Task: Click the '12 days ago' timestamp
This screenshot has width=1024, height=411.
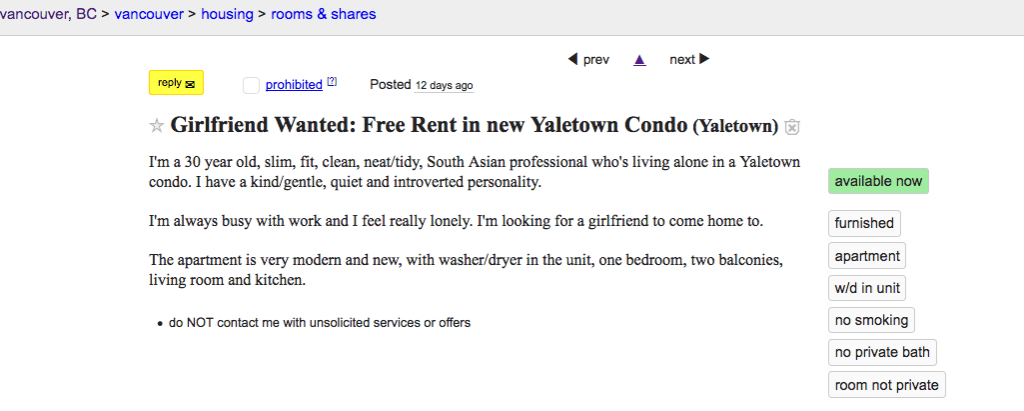Action: point(444,86)
